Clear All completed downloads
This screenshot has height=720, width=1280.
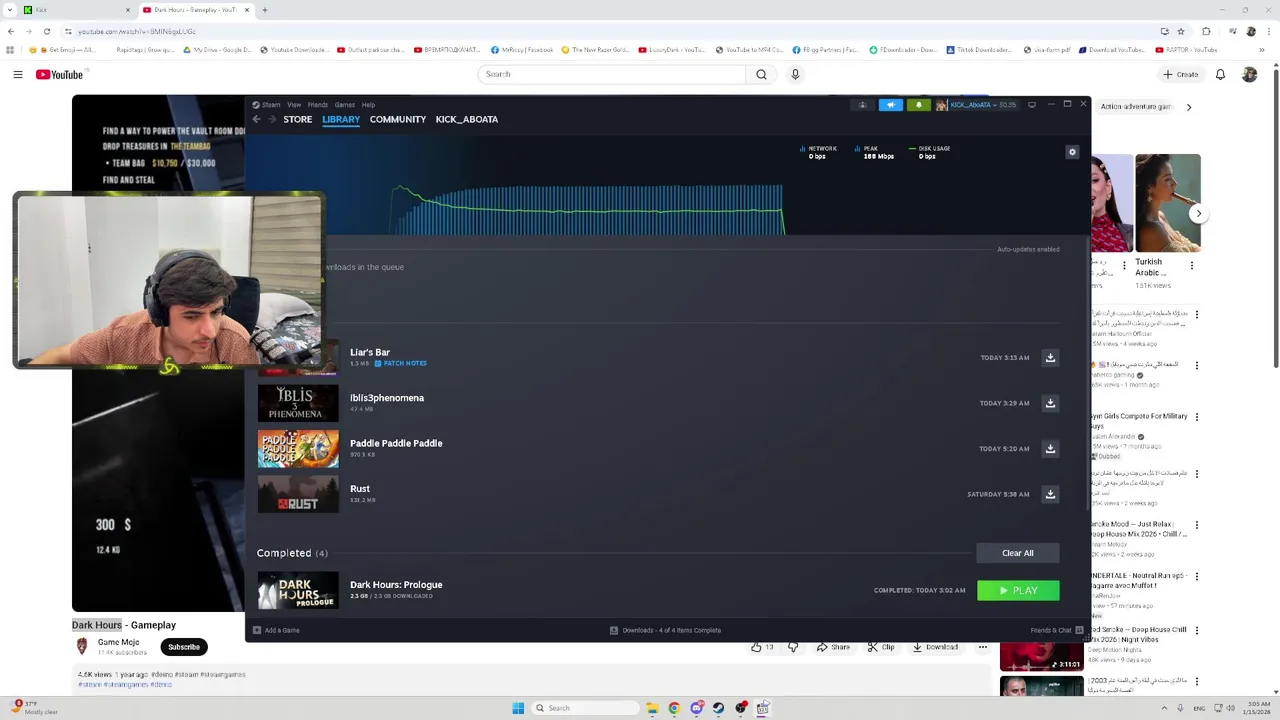(1018, 553)
